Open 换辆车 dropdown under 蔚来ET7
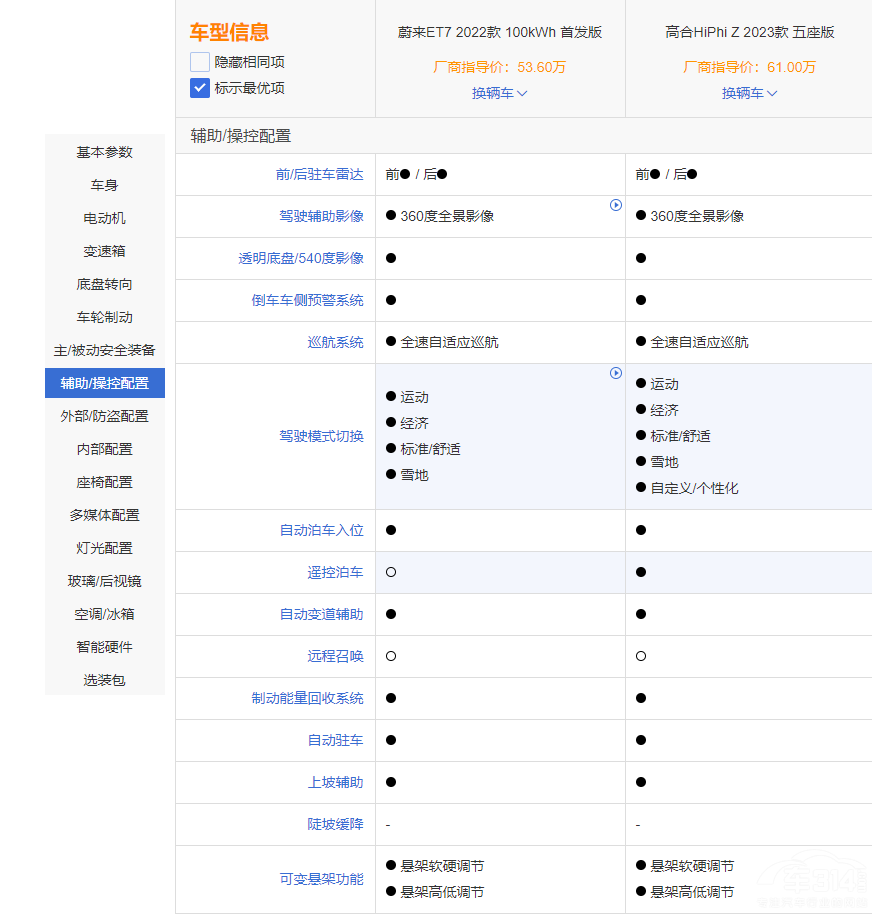Image resolution: width=872 pixels, height=914 pixels. 499,93
